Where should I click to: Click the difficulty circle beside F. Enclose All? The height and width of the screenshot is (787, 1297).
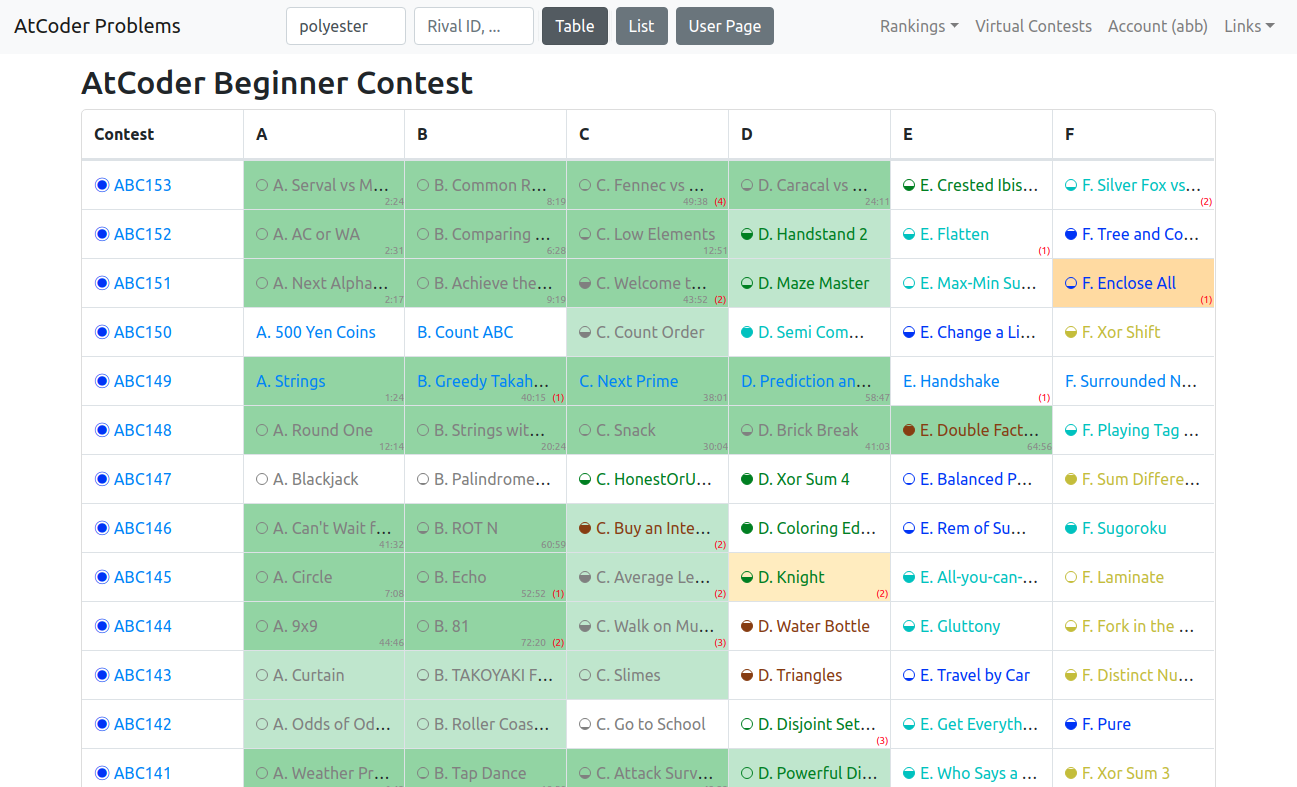(x=1071, y=283)
